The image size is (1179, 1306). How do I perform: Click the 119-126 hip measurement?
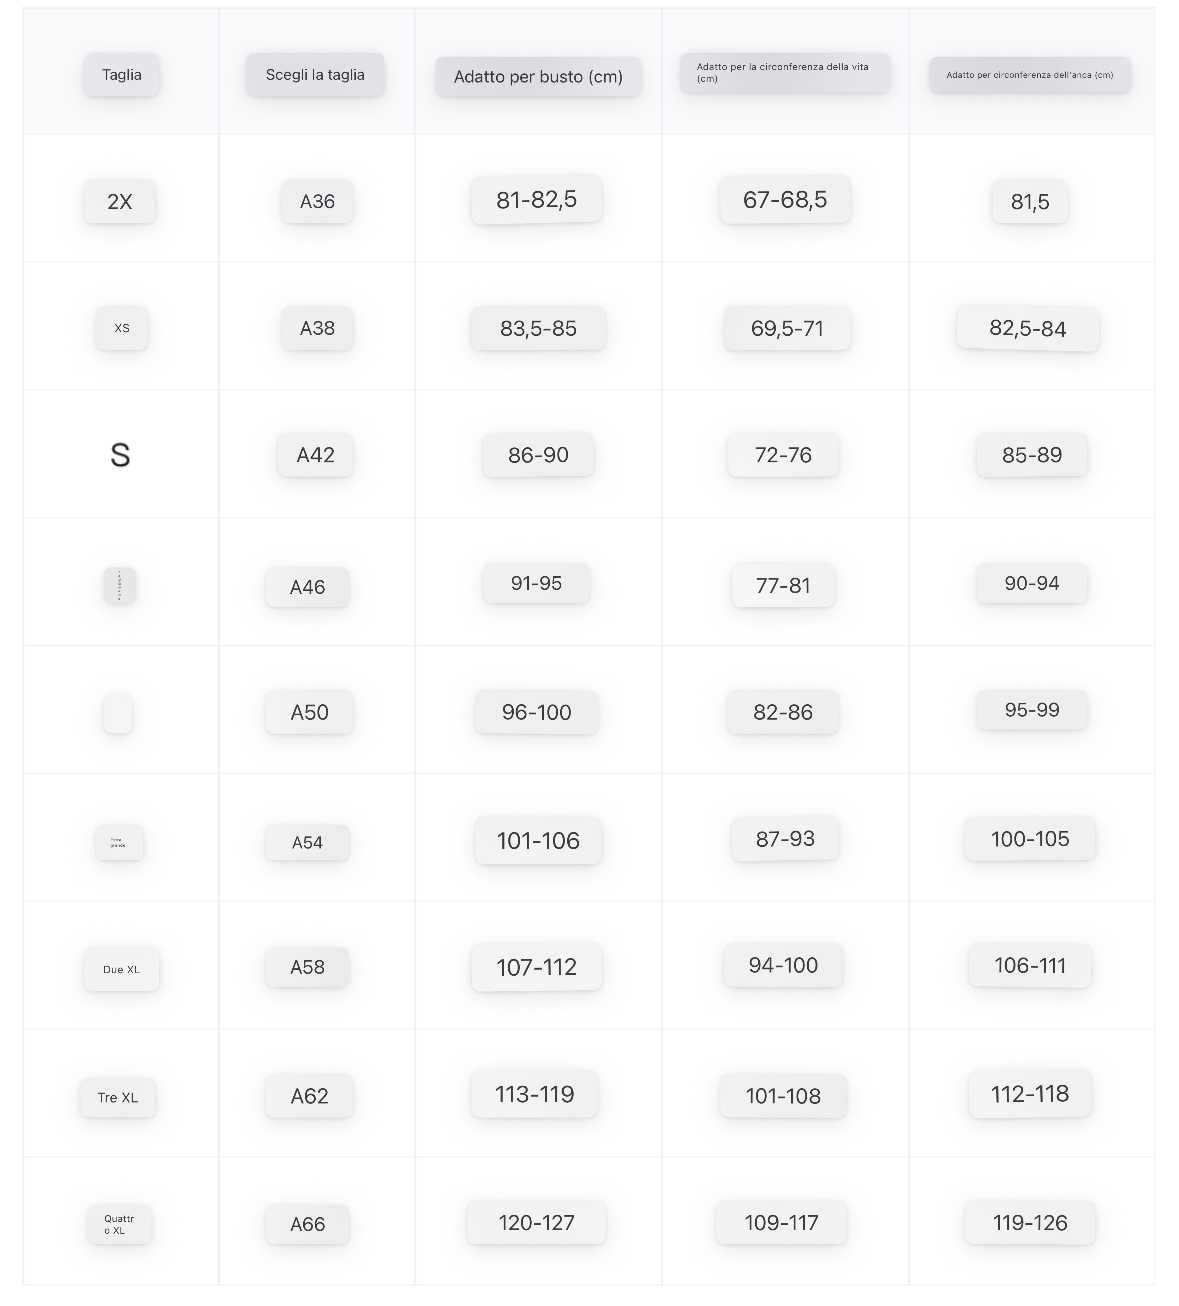point(1030,1223)
